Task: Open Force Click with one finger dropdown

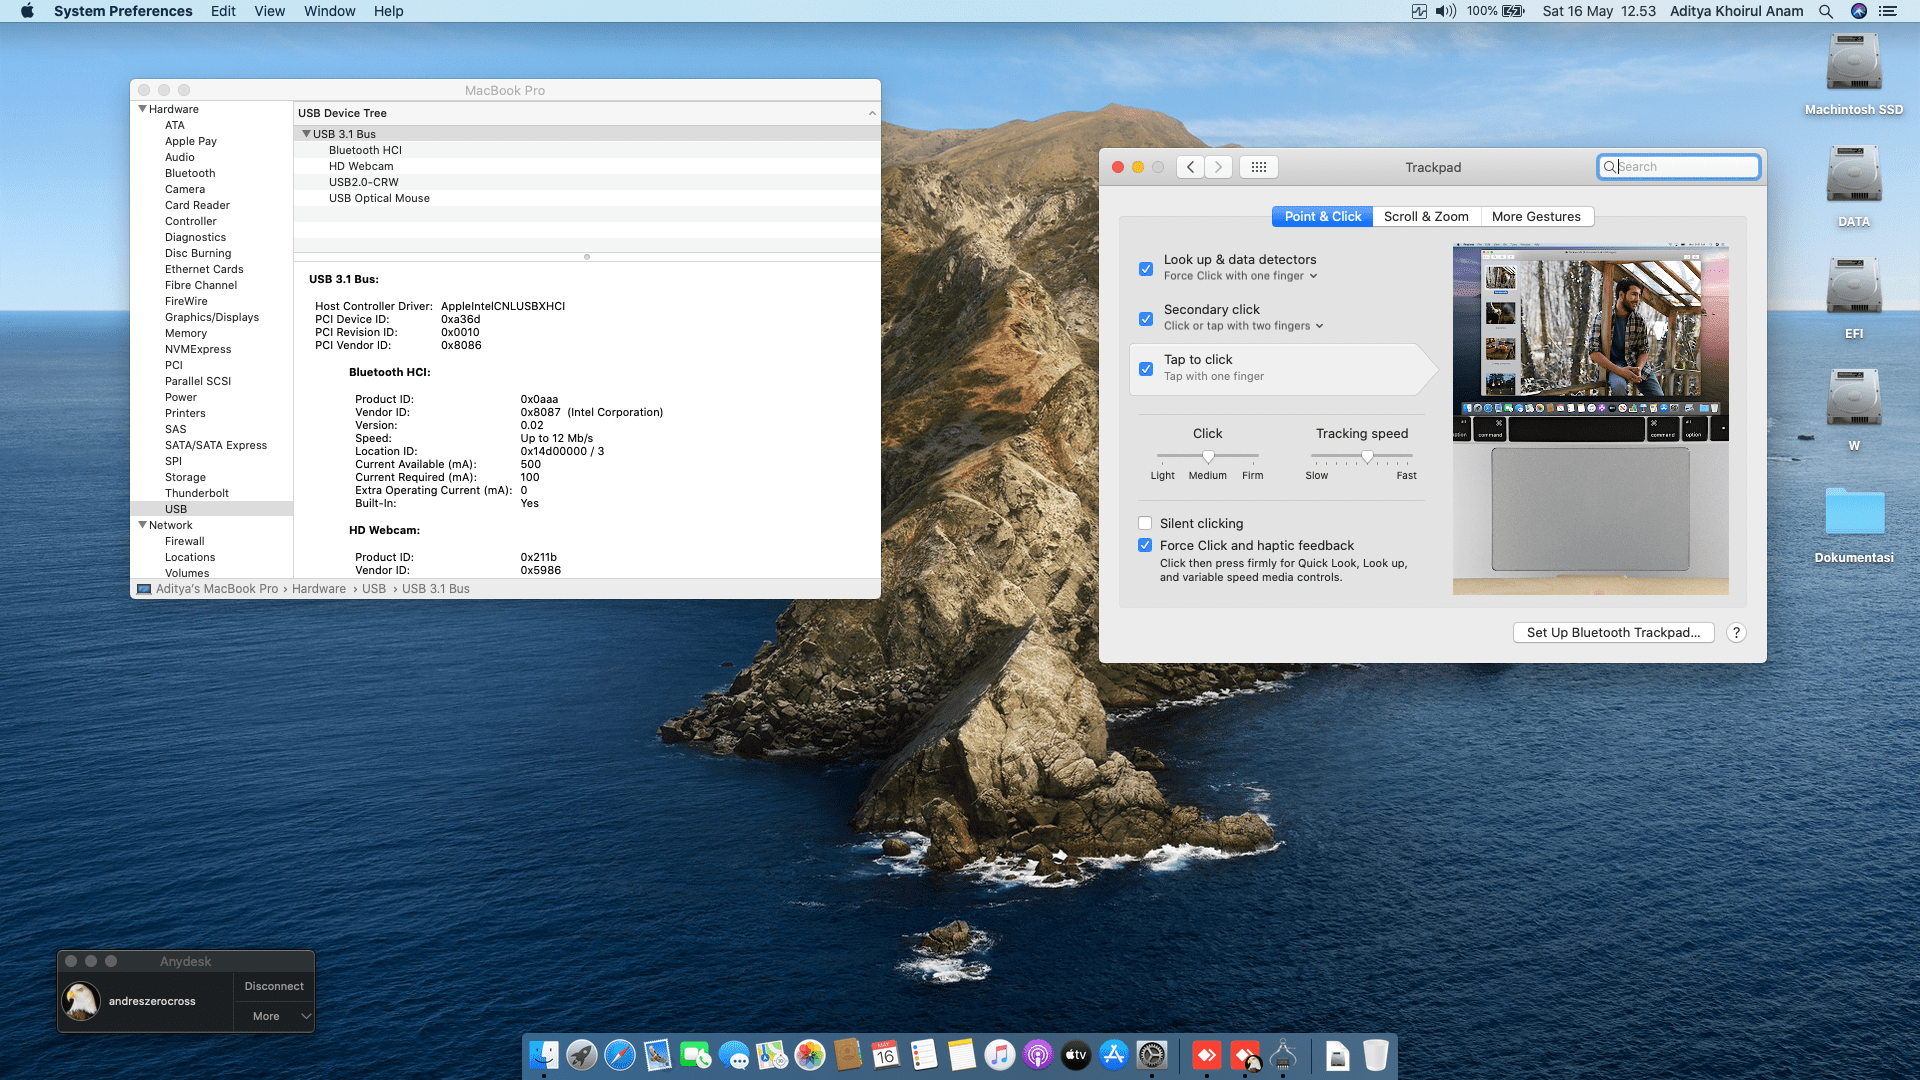Action: tap(1240, 276)
